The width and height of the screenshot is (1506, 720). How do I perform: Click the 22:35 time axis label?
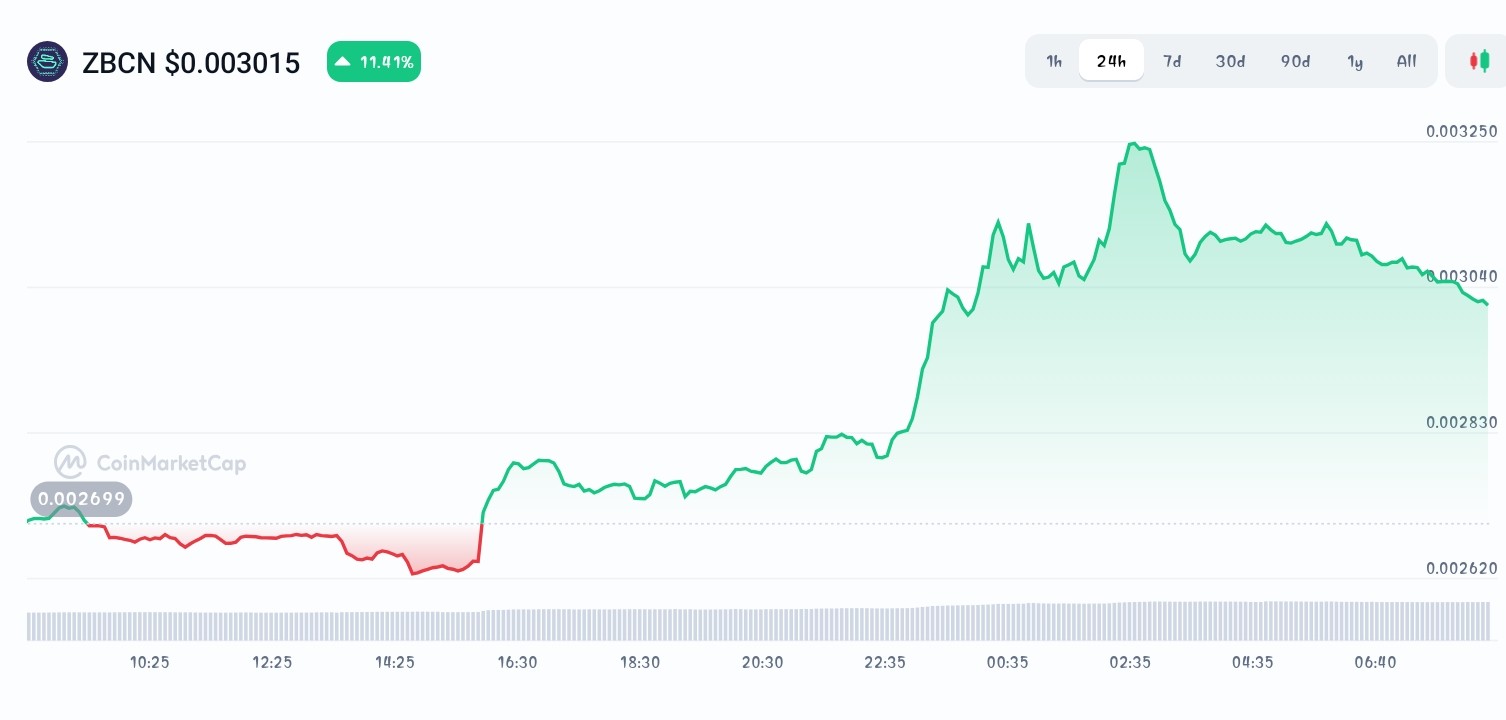(885, 662)
